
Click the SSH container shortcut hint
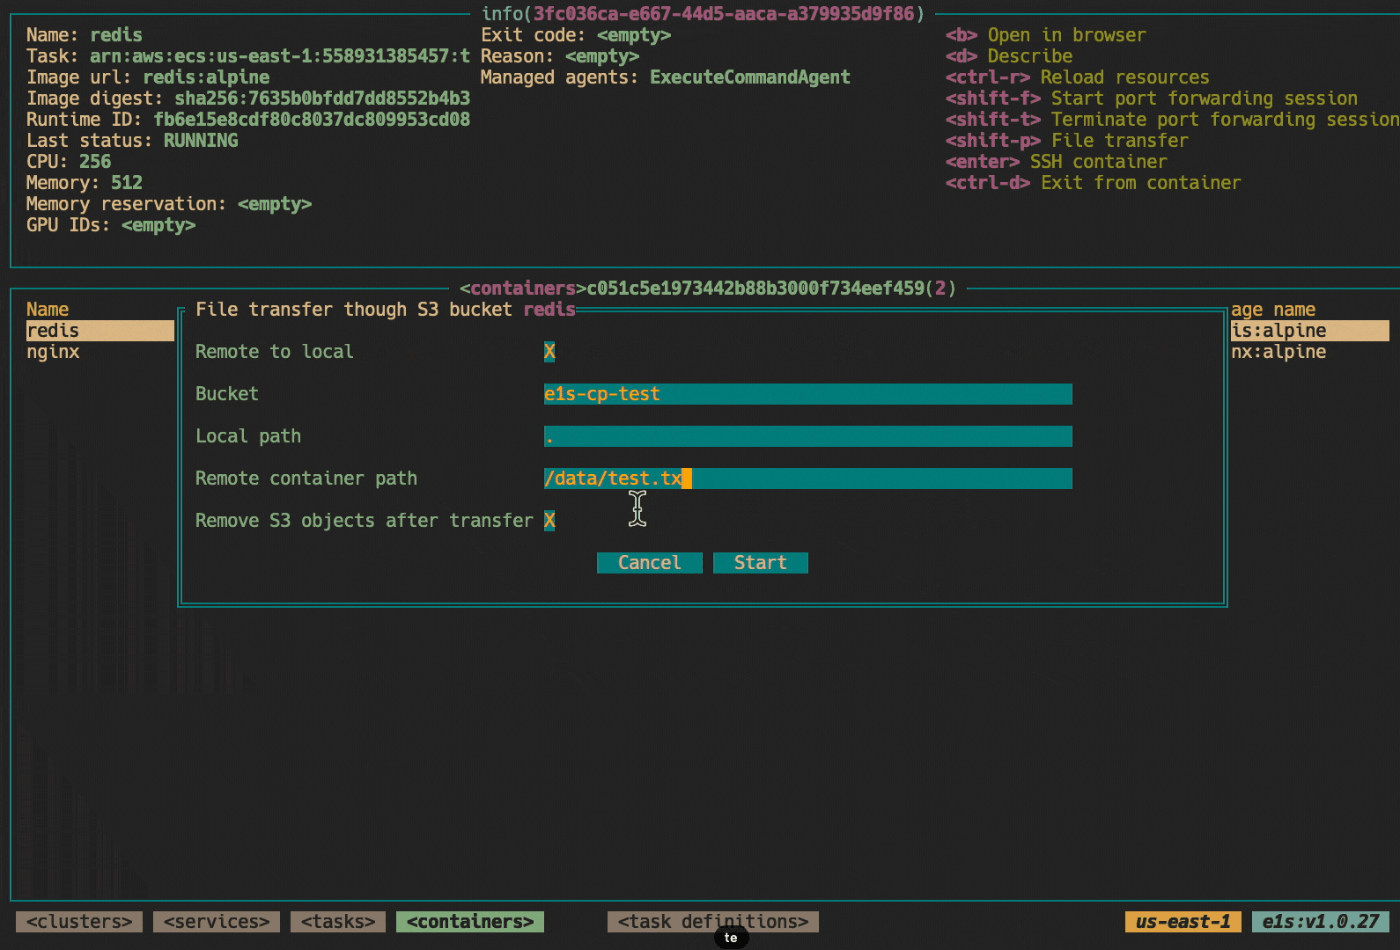(x=1056, y=162)
